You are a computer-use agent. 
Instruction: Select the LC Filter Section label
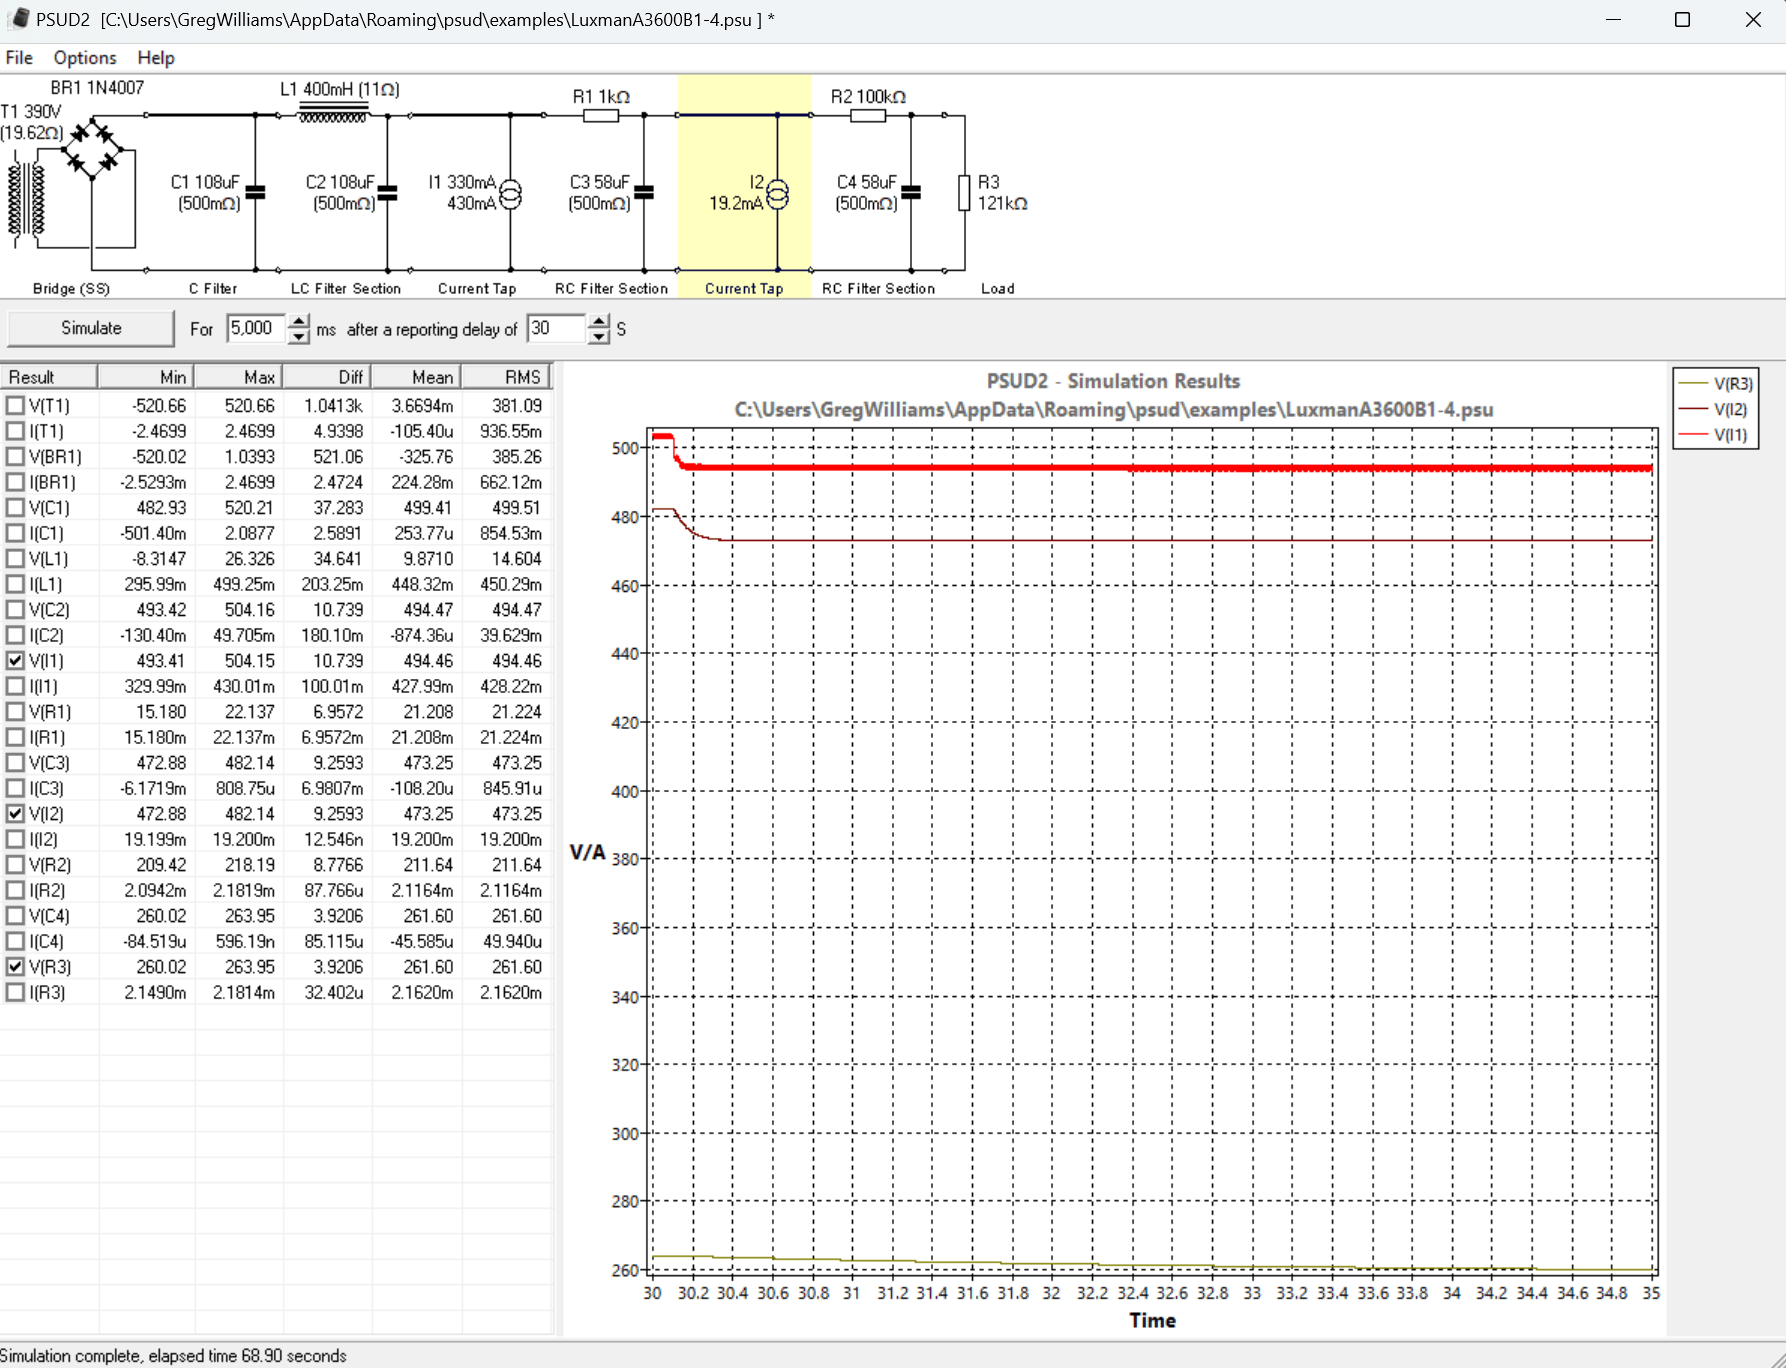click(345, 289)
